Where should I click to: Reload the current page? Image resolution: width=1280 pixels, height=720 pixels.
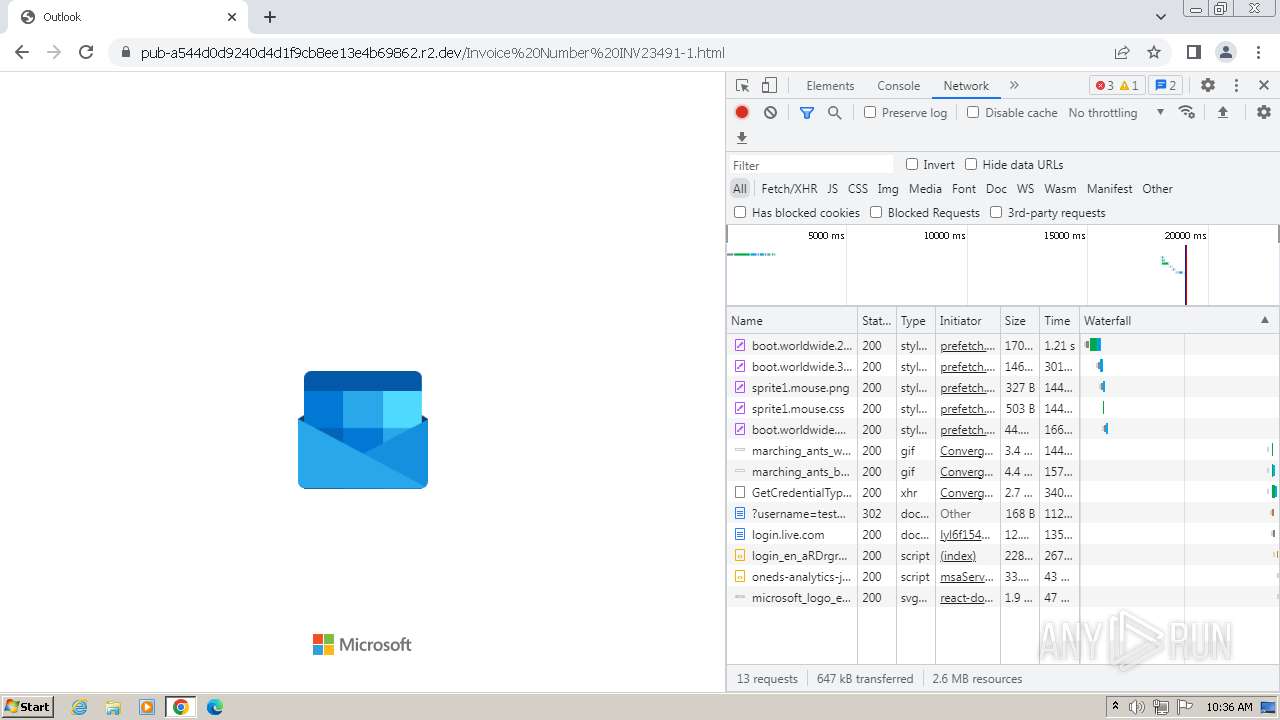86,52
